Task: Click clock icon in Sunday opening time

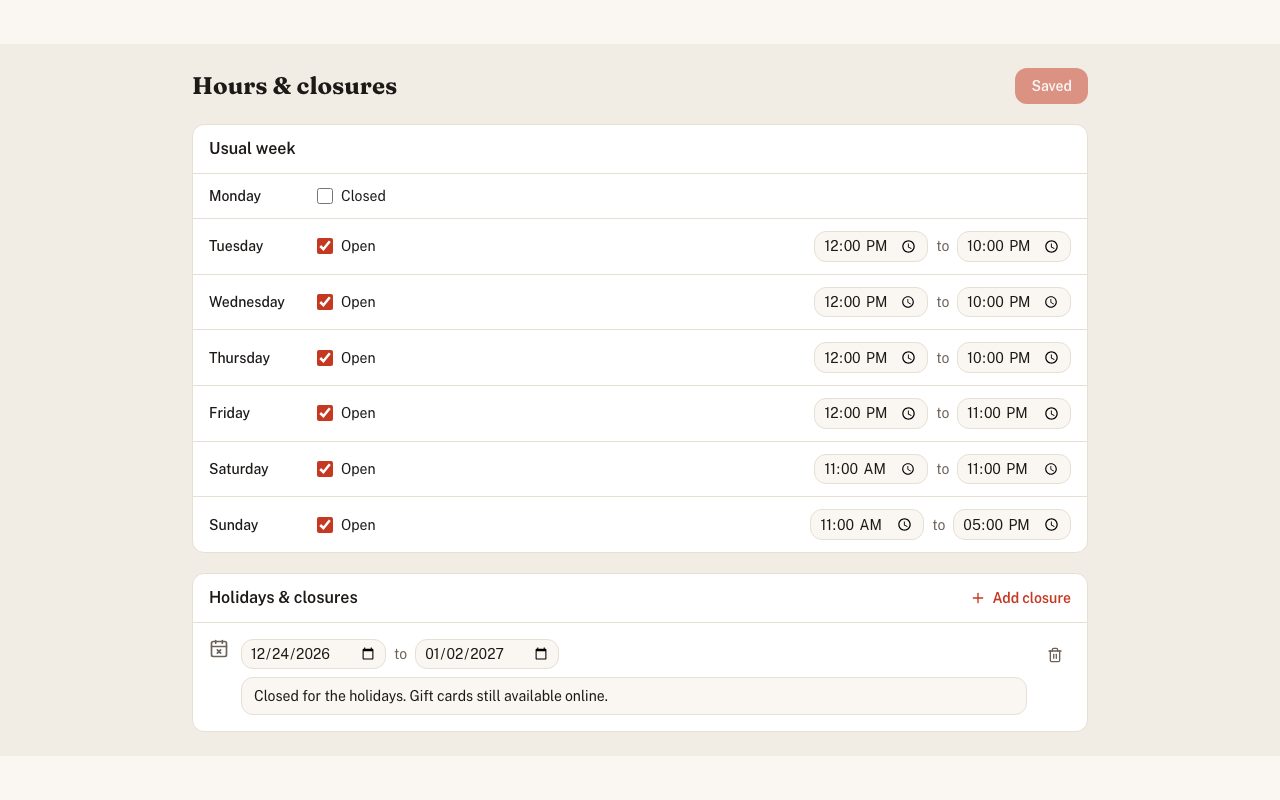Action: coord(904,525)
